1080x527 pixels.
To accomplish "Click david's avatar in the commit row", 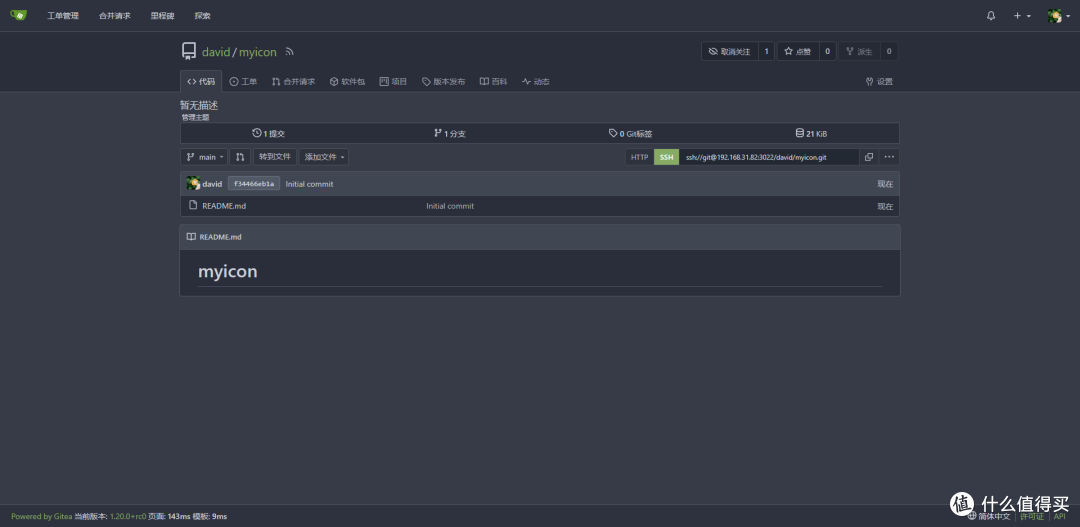I will (193, 184).
